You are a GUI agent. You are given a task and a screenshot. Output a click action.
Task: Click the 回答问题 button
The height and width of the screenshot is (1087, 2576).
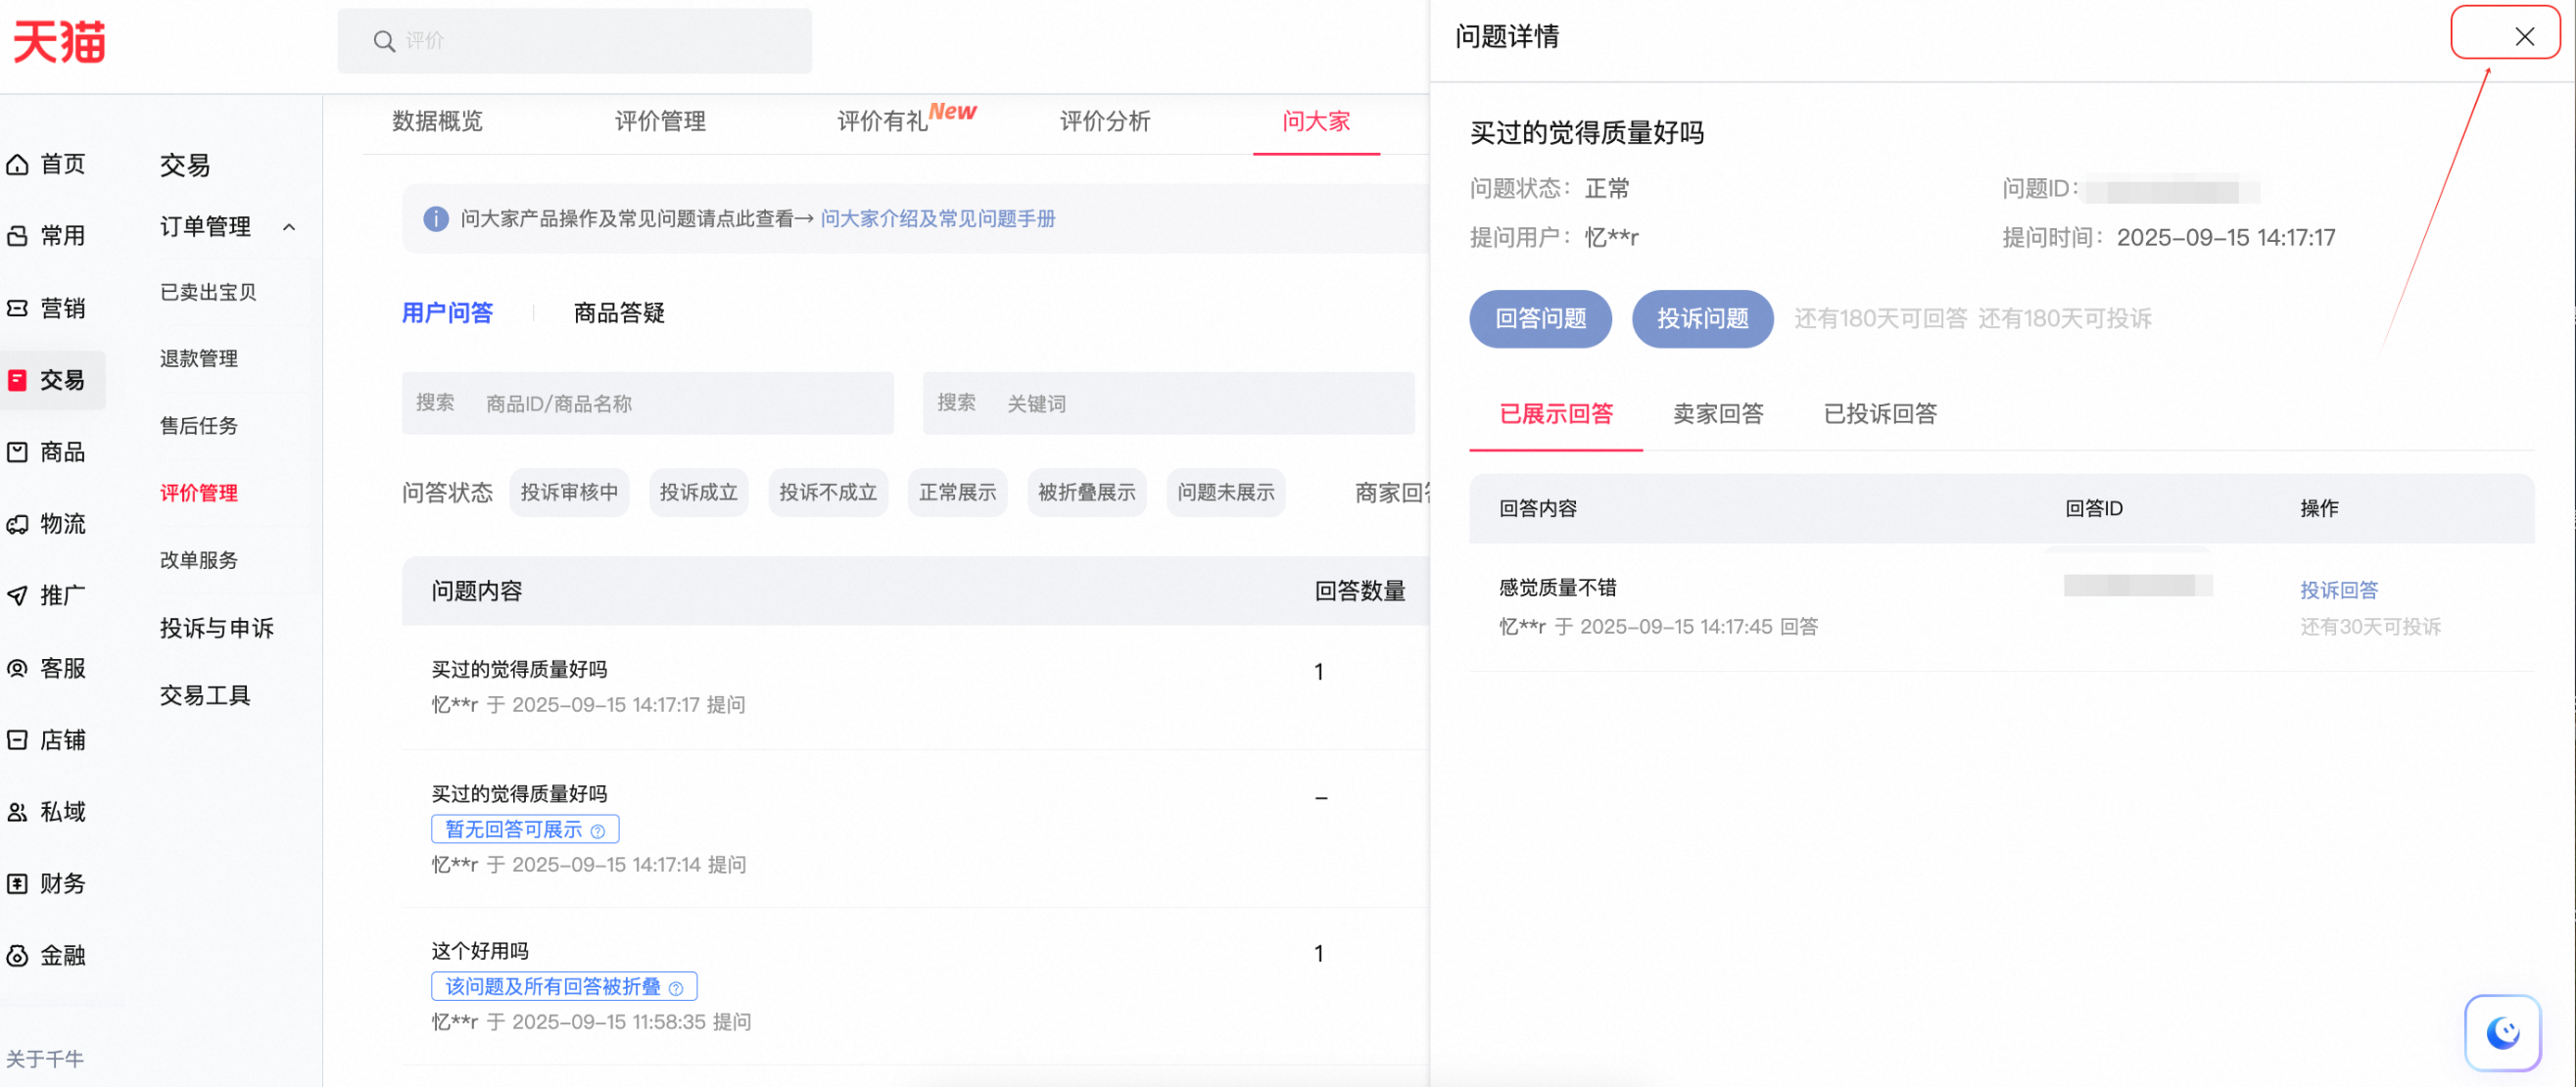[x=1540, y=319]
